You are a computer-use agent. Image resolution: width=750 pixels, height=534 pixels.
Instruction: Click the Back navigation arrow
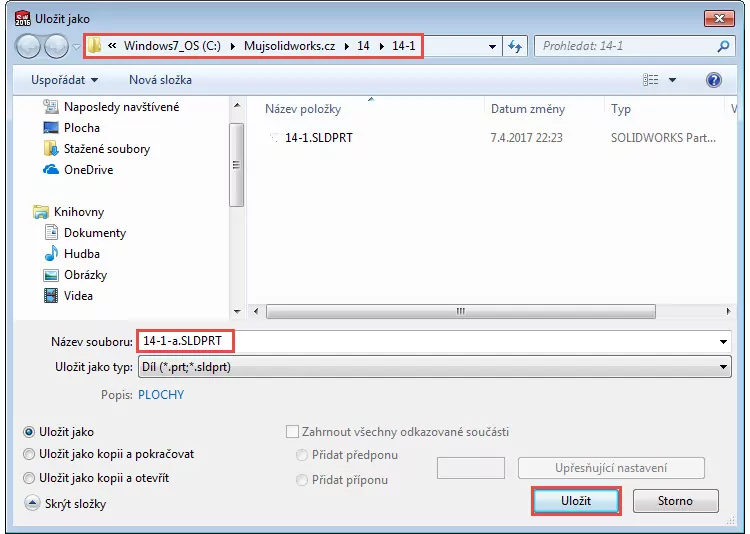tap(28, 46)
